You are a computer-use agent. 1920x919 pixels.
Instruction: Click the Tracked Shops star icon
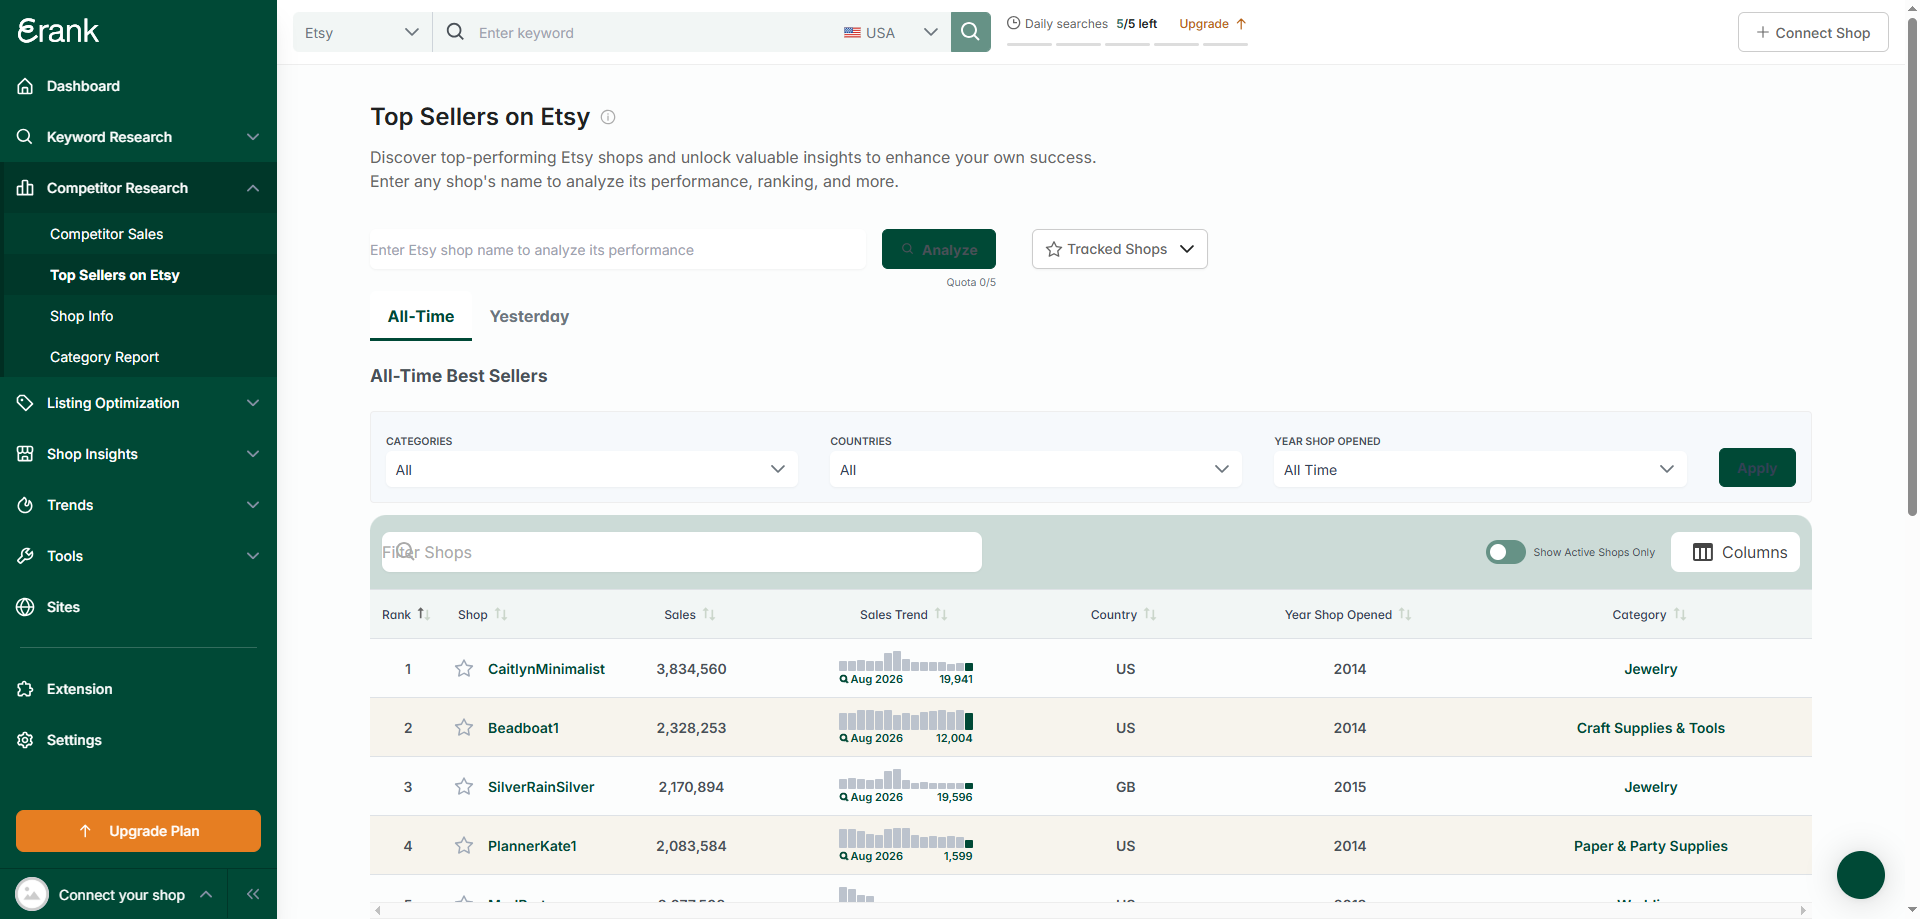(1054, 249)
